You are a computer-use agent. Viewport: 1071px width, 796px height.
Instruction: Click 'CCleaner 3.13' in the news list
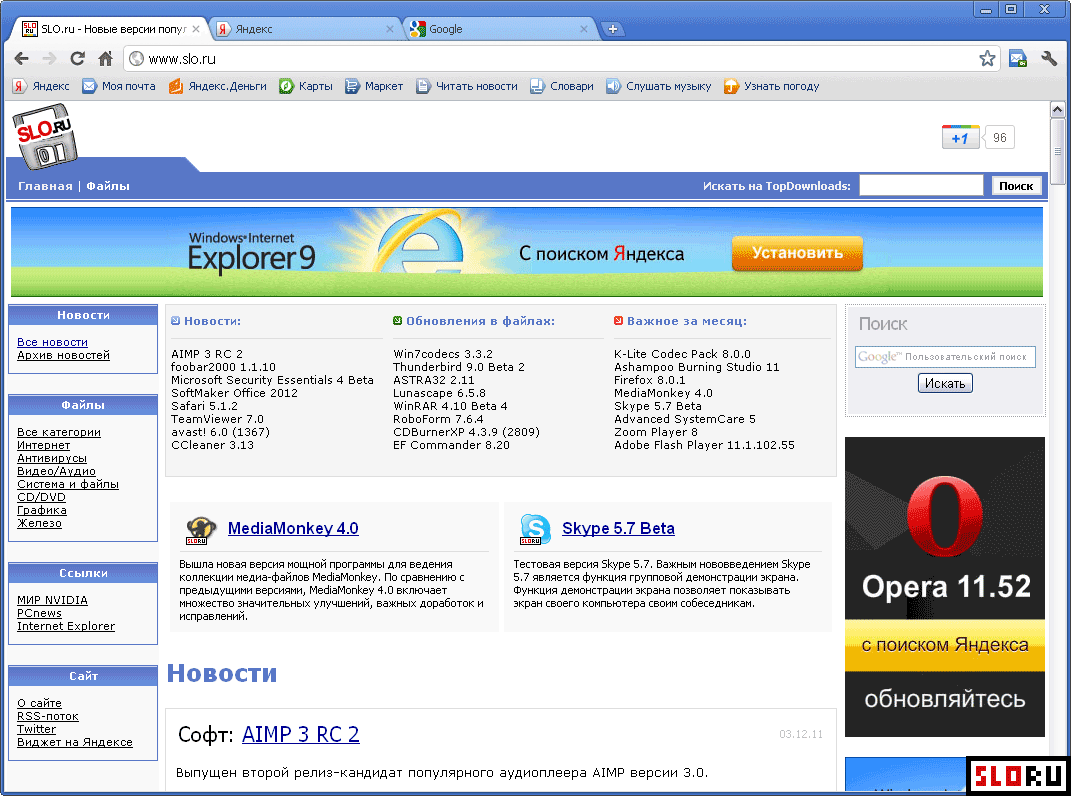click(x=212, y=445)
